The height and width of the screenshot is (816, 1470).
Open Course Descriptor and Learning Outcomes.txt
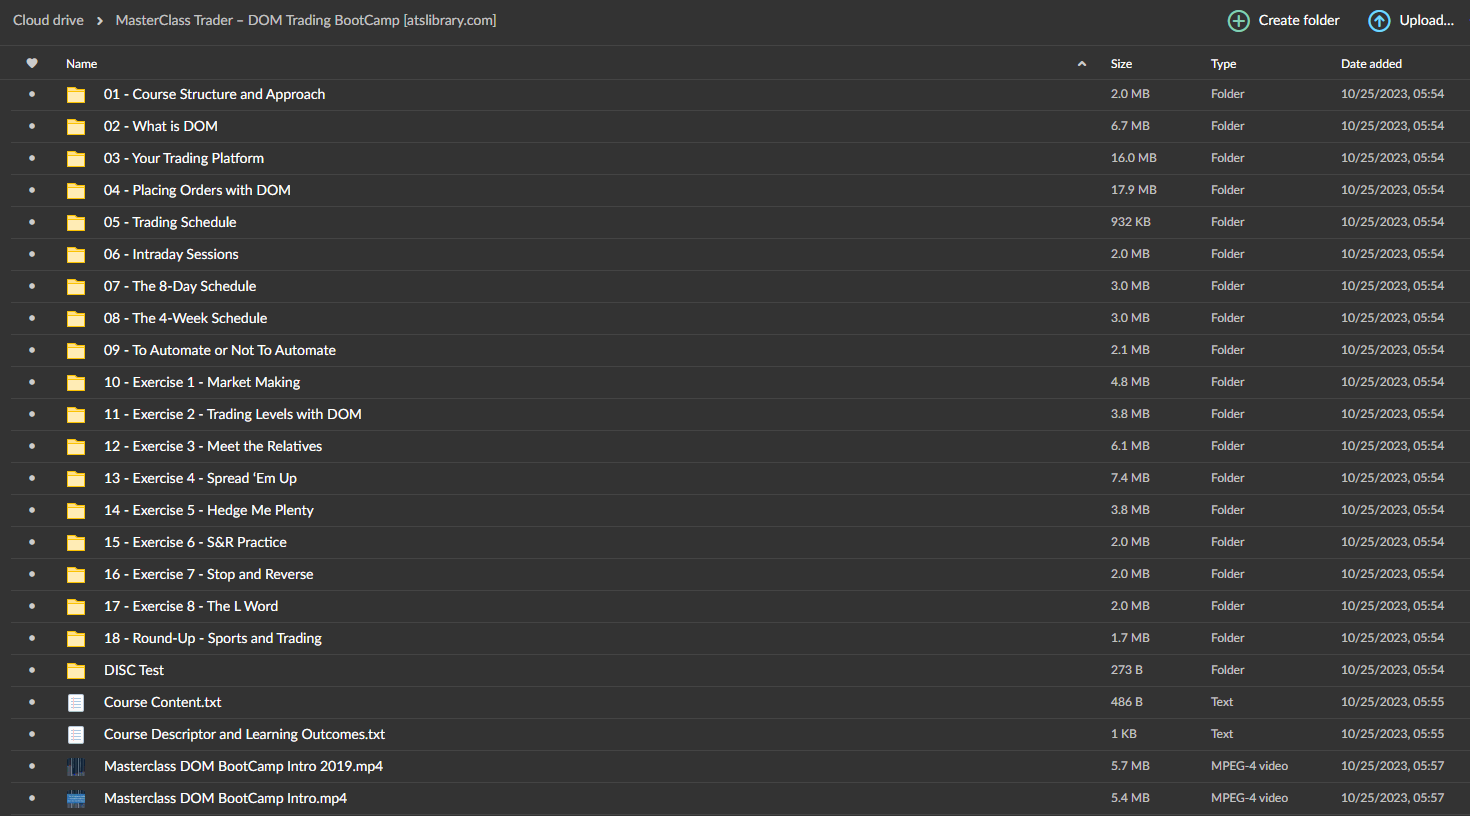244,734
